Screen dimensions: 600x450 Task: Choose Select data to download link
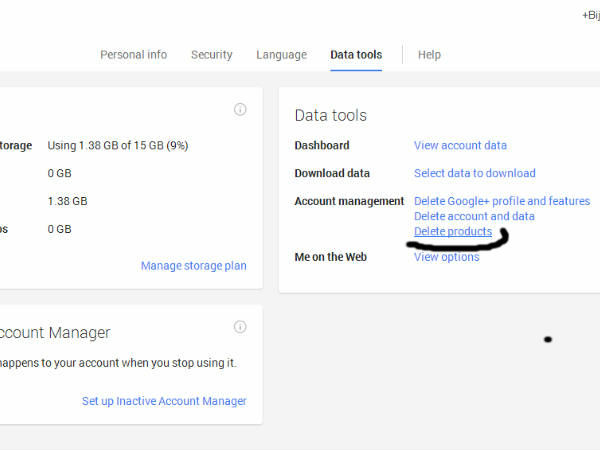(474, 173)
